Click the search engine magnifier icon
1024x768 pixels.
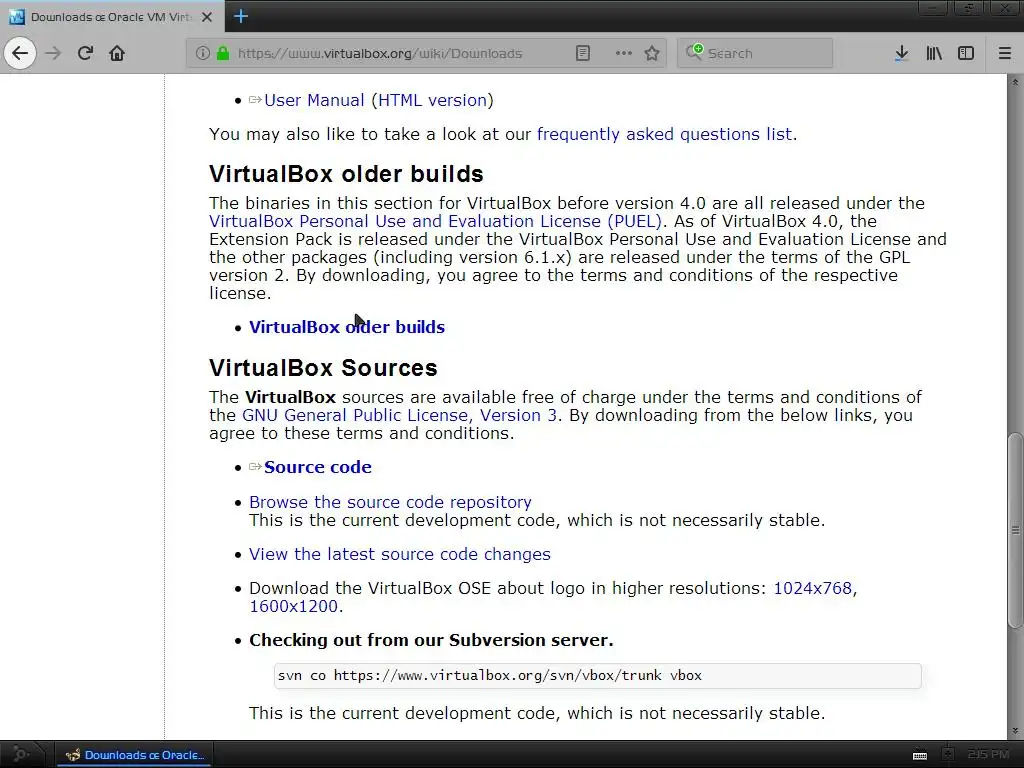pyautogui.click(x=694, y=52)
